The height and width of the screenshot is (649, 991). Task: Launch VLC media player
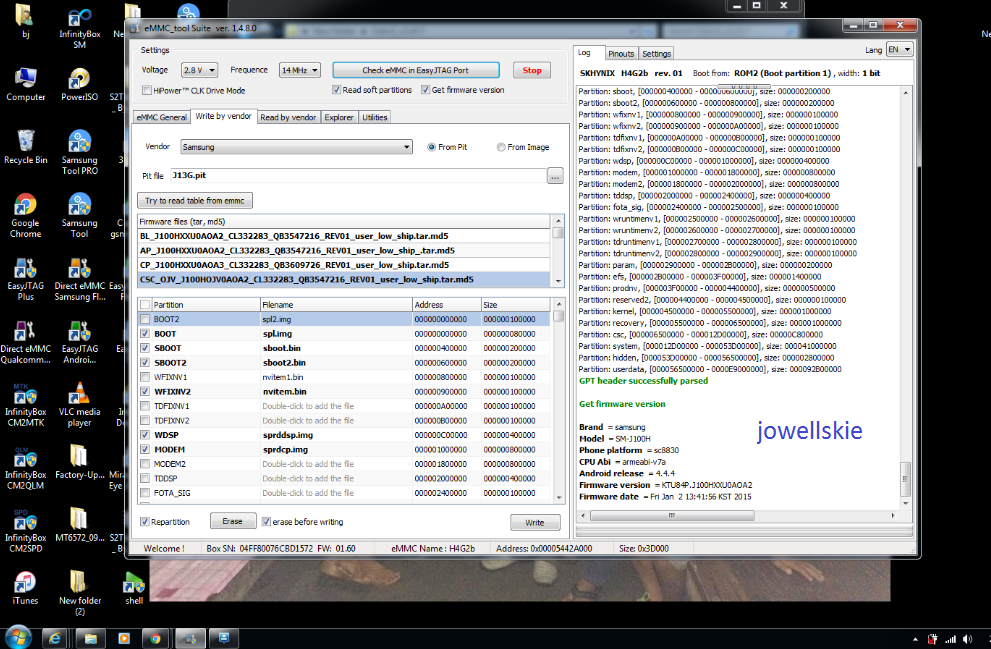(80, 404)
